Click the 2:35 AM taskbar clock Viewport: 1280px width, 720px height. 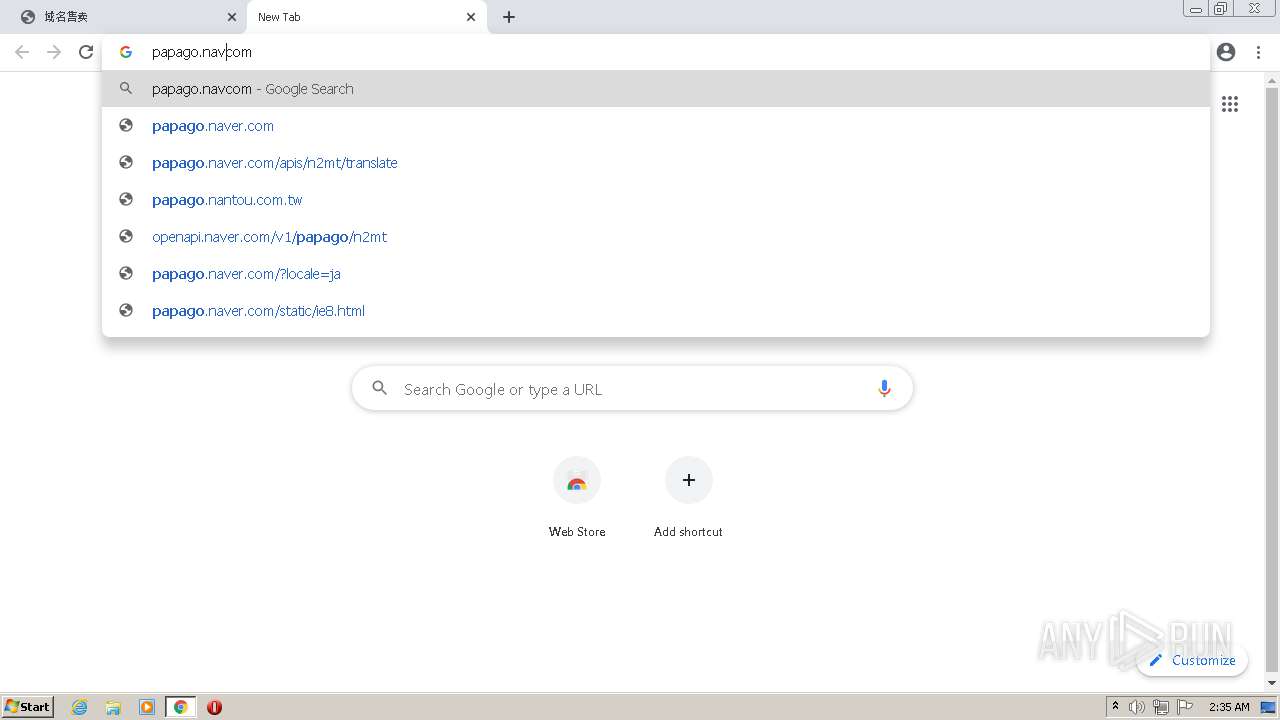coord(1229,707)
